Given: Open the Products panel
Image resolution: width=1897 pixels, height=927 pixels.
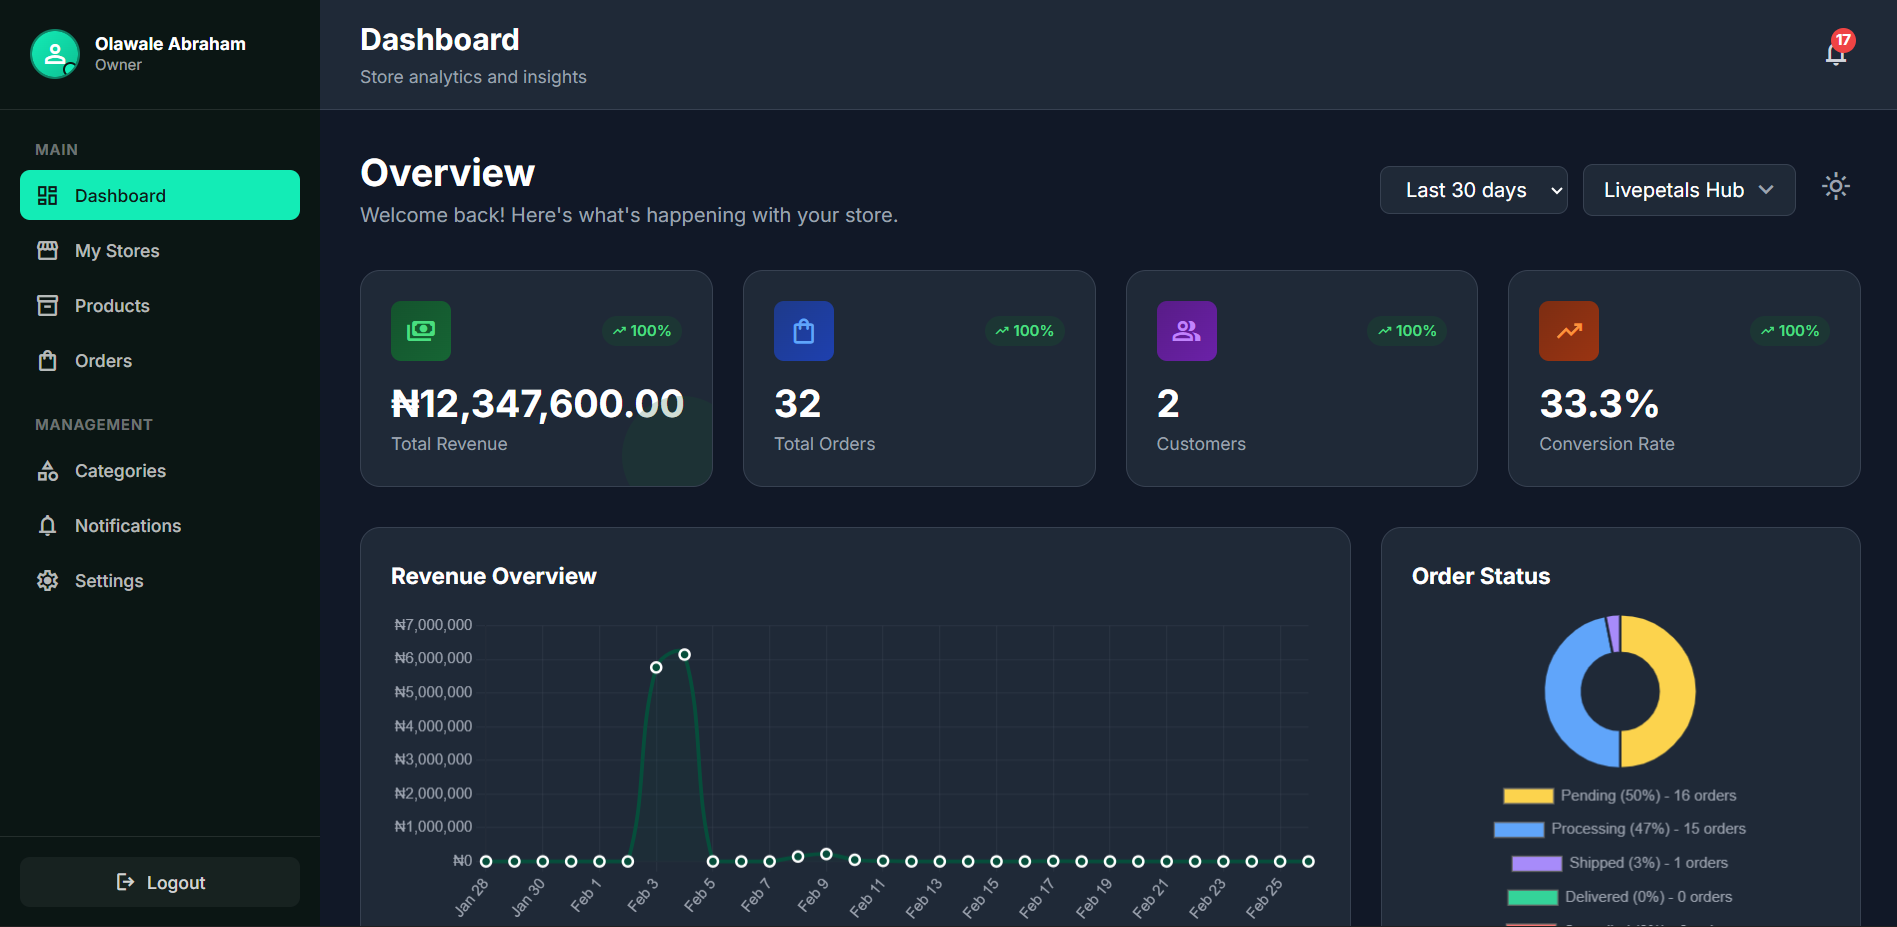Looking at the screenshot, I should (112, 305).
